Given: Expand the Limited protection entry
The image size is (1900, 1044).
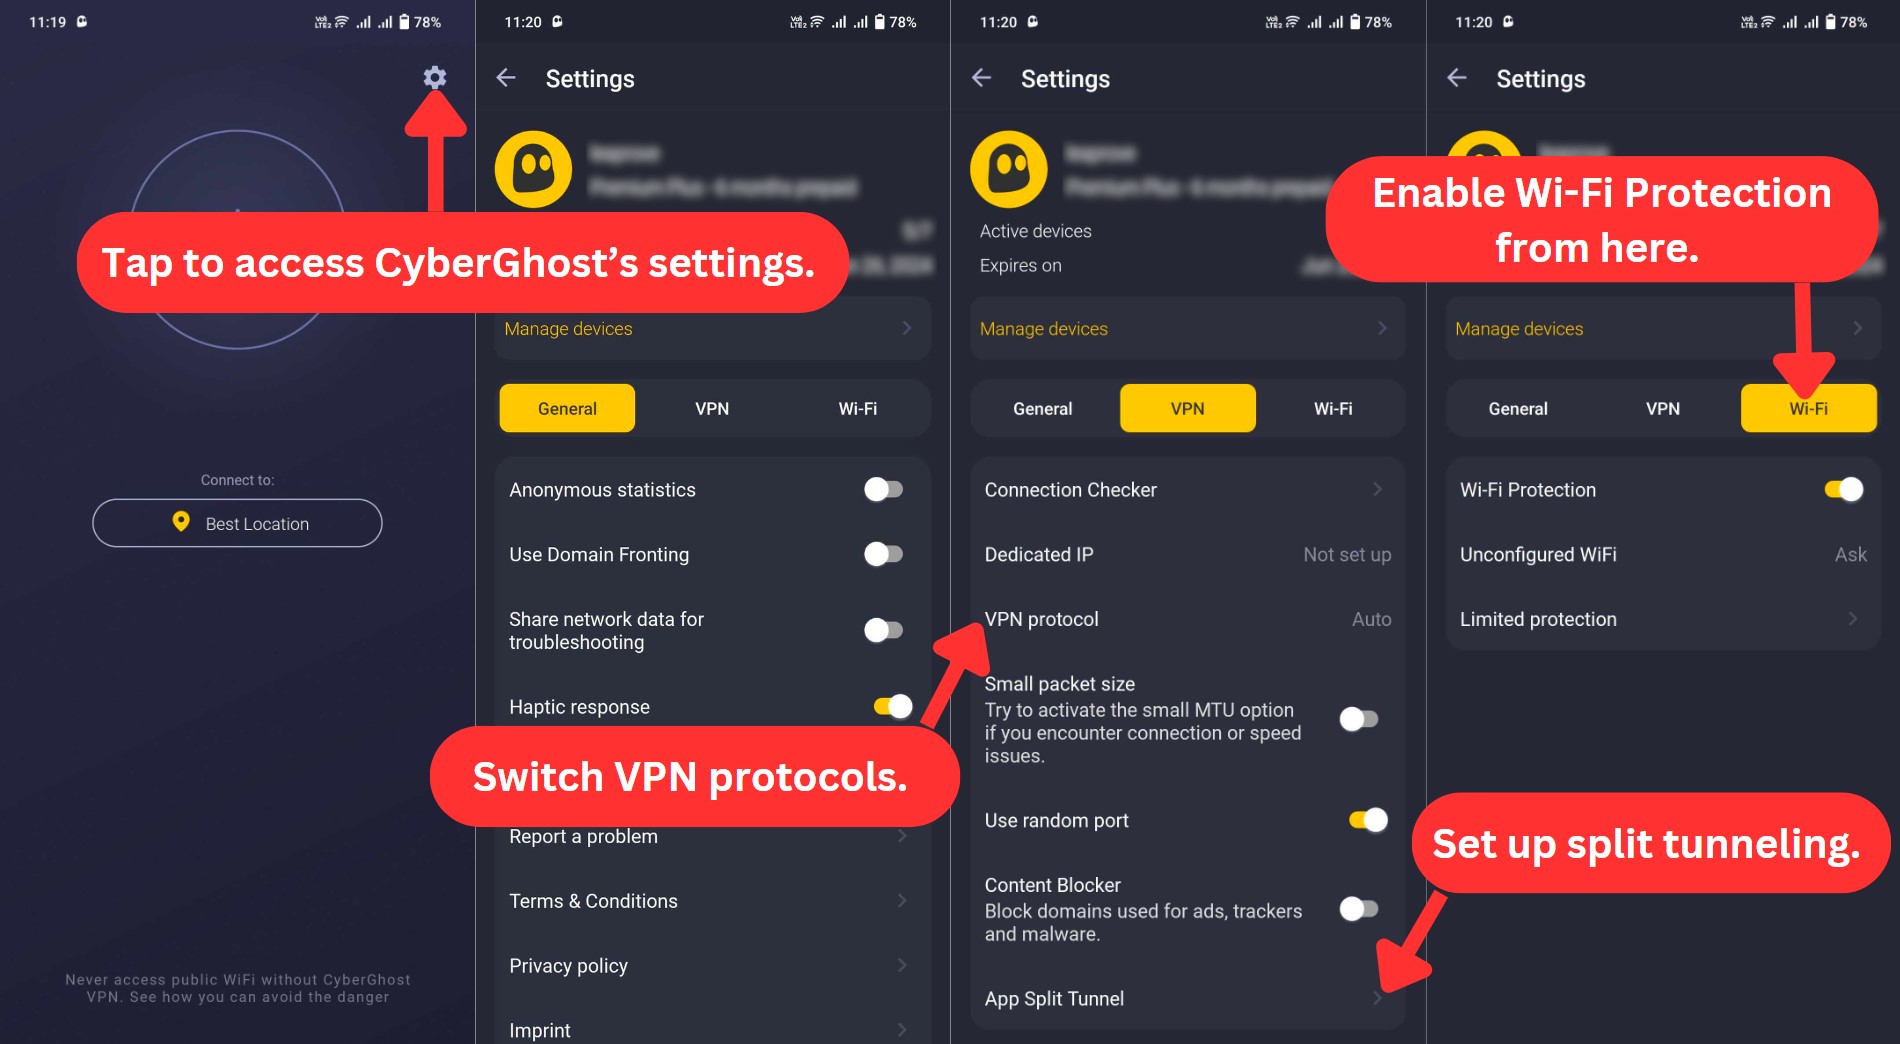Looking at the screenshot, I should click(x=1663, y=619).
